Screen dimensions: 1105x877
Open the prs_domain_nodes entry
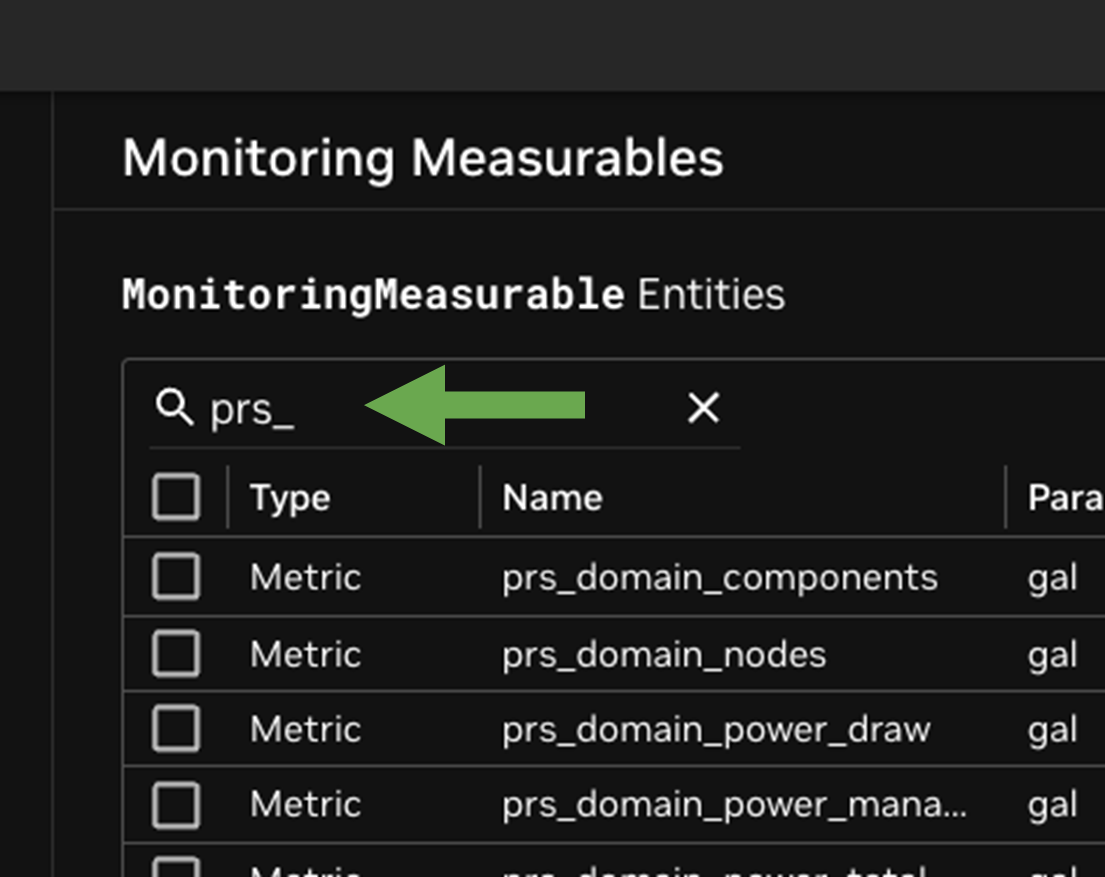(x=664, y=654)
